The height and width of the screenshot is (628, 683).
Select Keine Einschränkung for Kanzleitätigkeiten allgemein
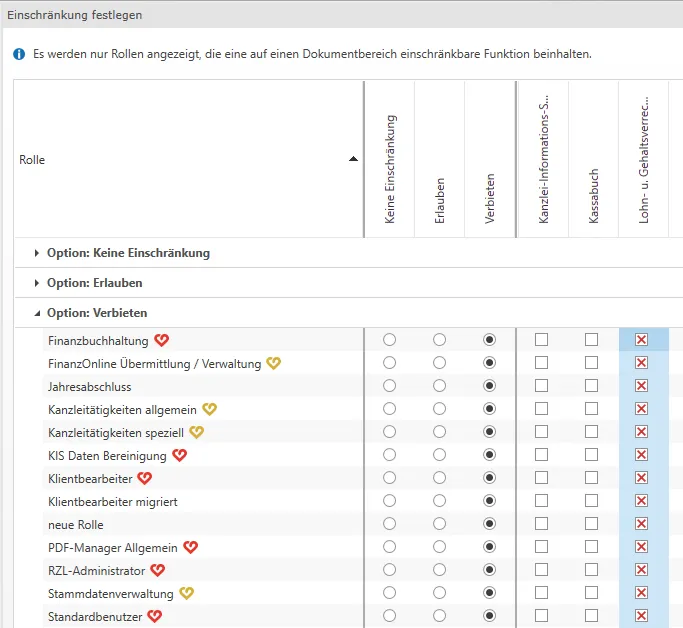click(389, 409)
